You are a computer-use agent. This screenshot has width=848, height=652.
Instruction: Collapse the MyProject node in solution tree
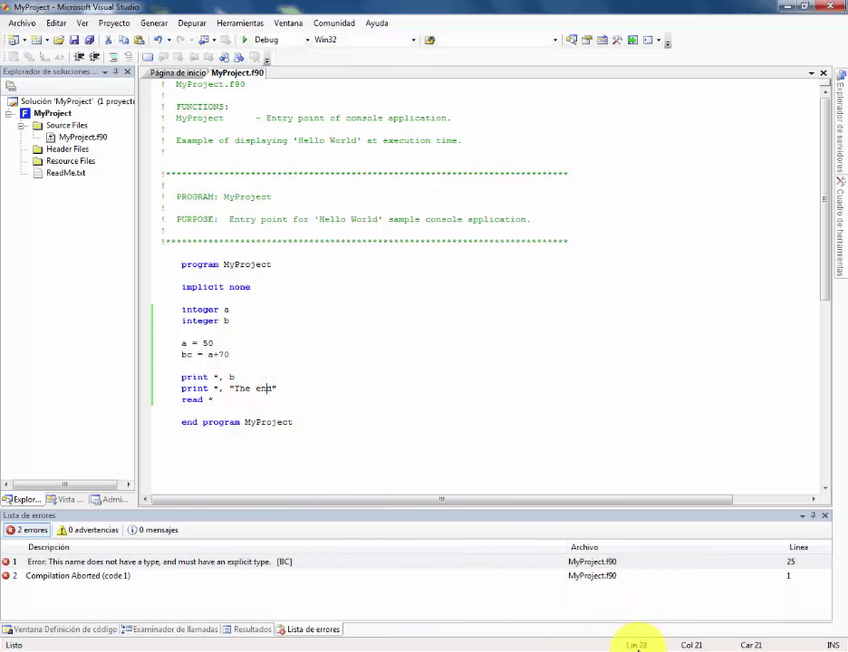coord(9,114)
